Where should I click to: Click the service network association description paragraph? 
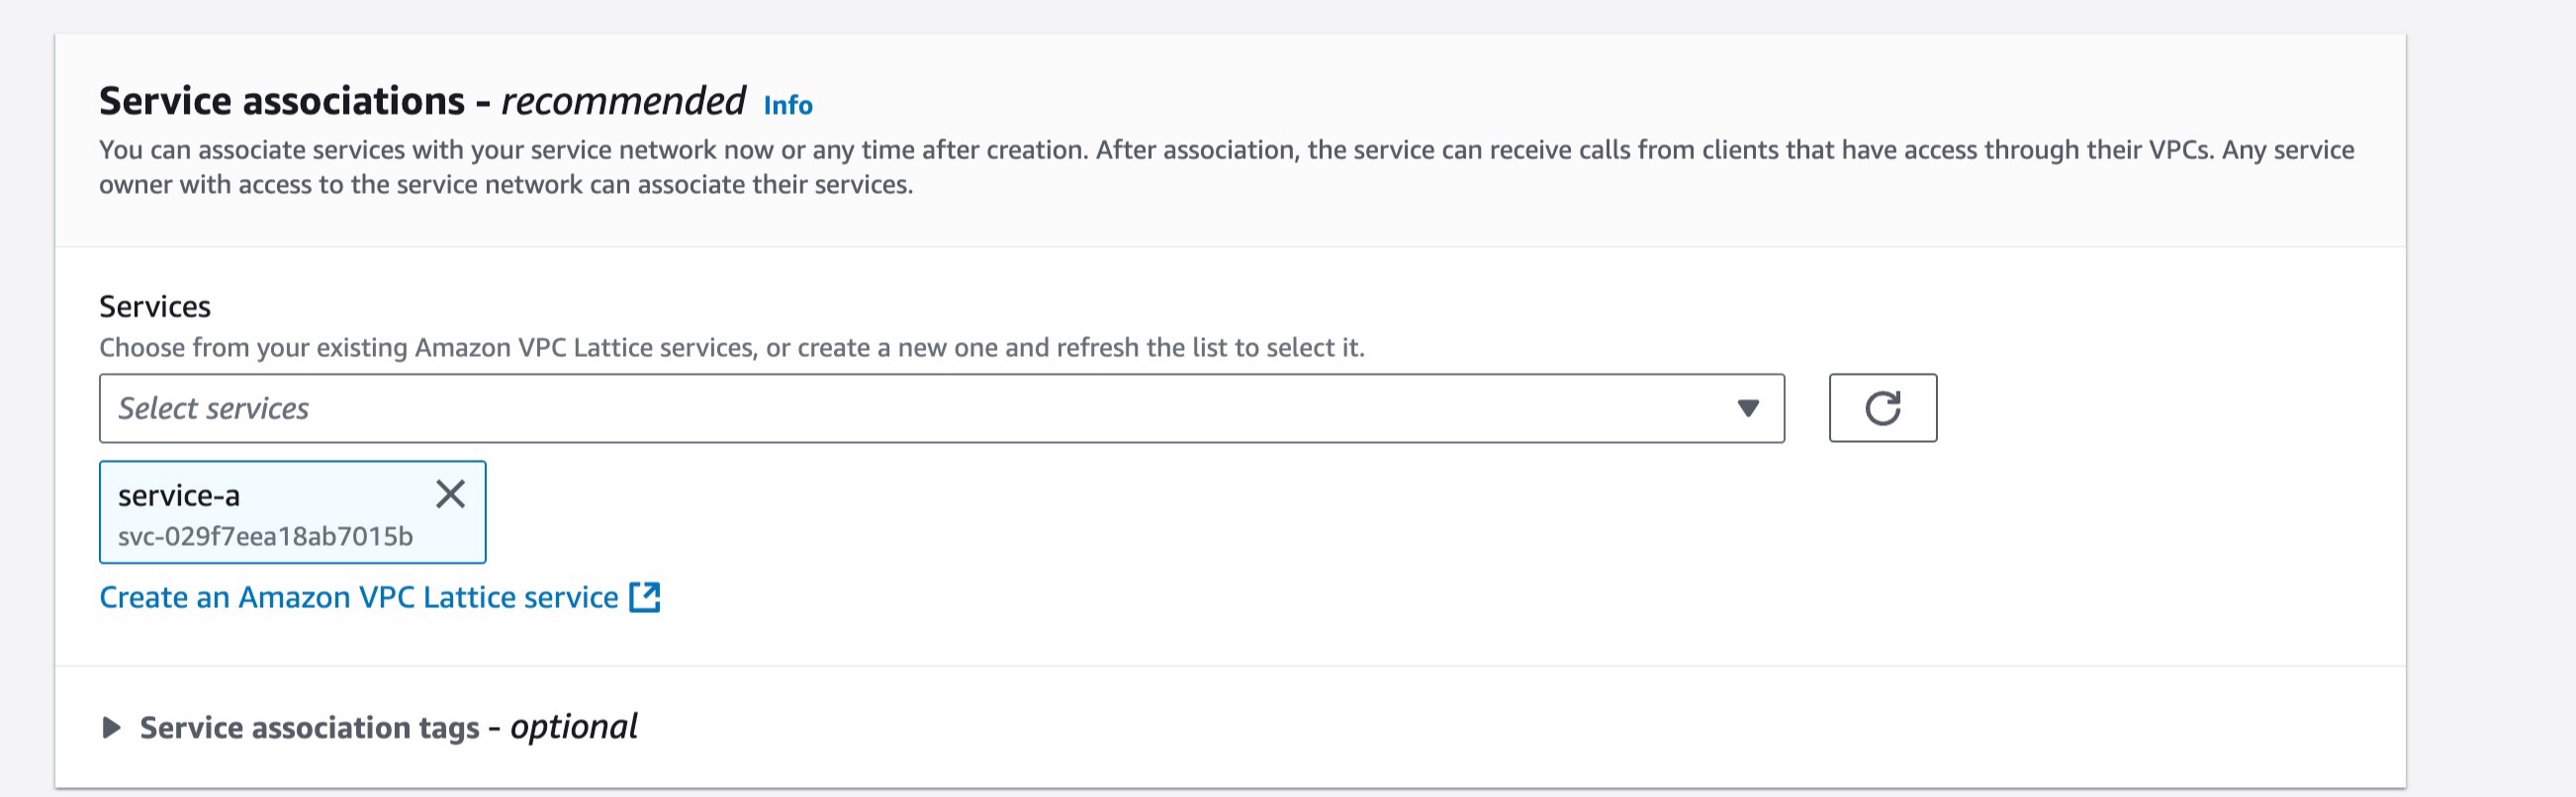1226,167
